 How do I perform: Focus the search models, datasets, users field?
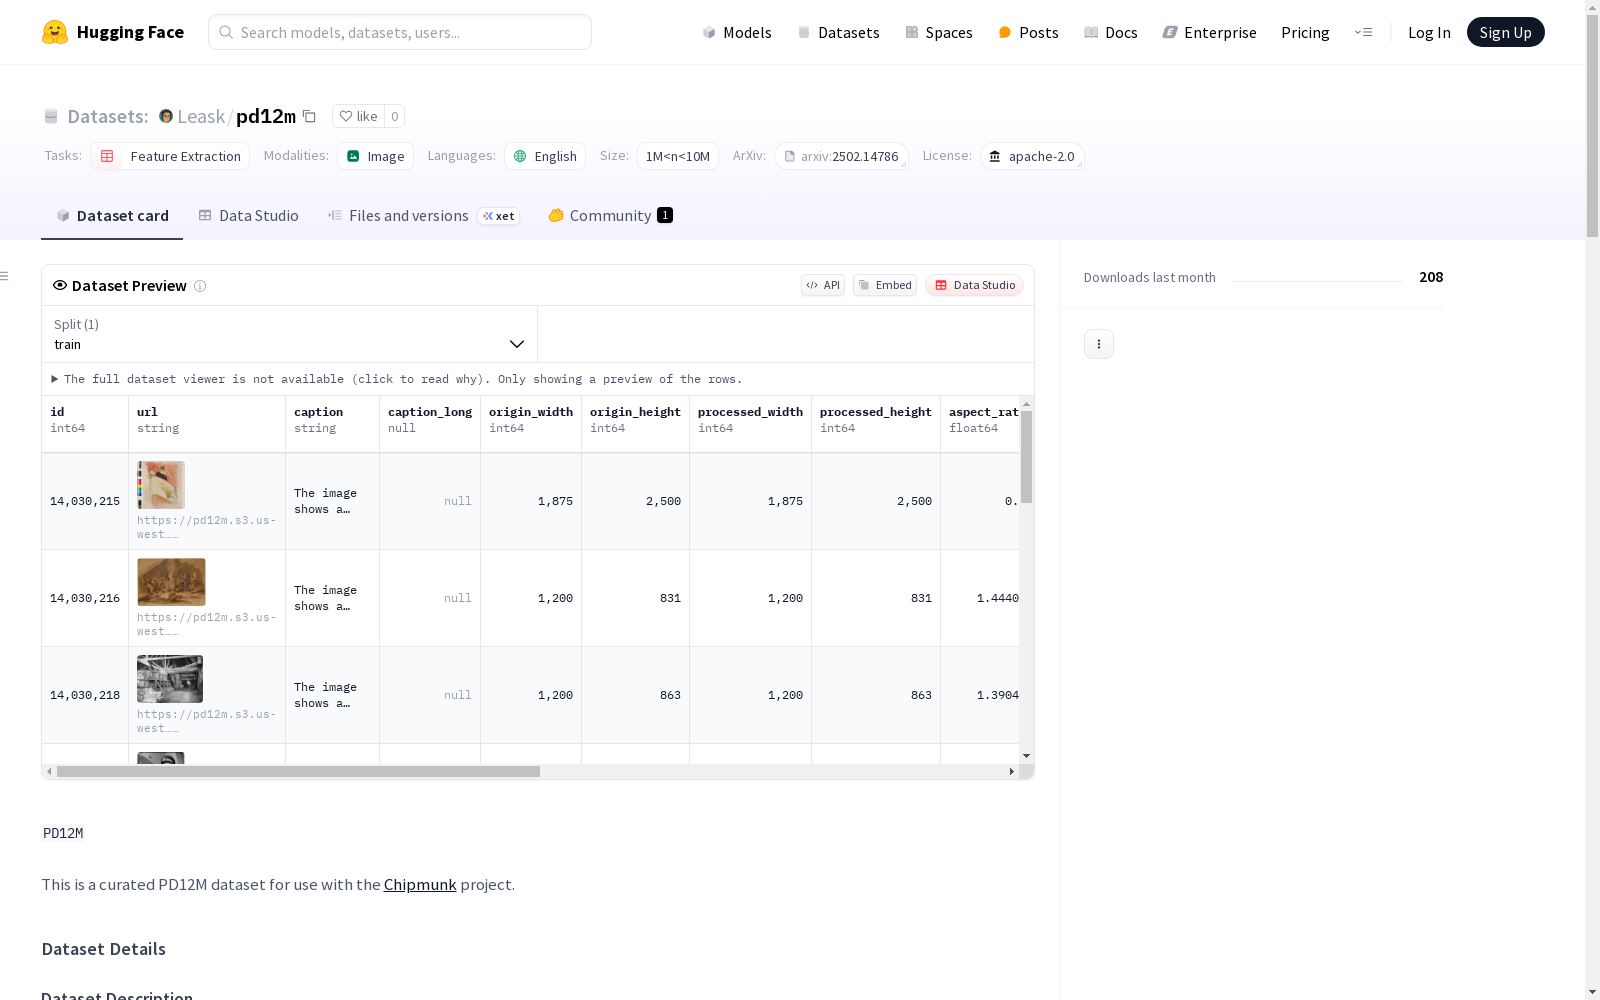pos(400,32)
